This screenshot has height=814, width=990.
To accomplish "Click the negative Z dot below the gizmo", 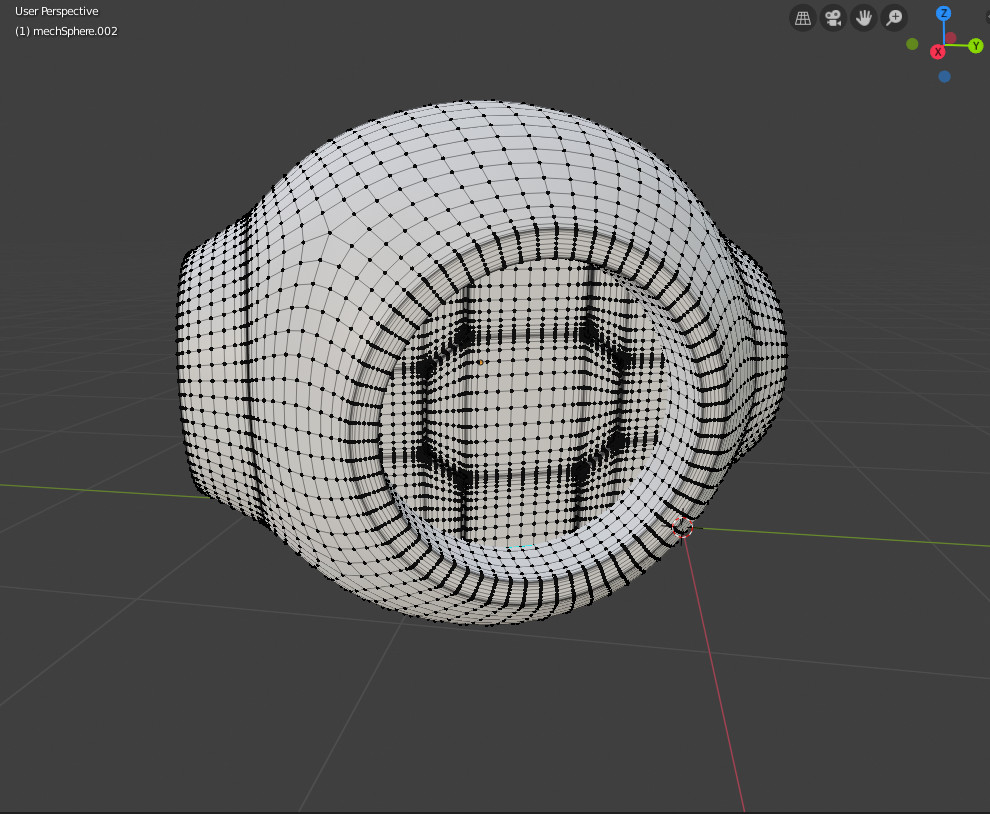I will coord(944,76).
